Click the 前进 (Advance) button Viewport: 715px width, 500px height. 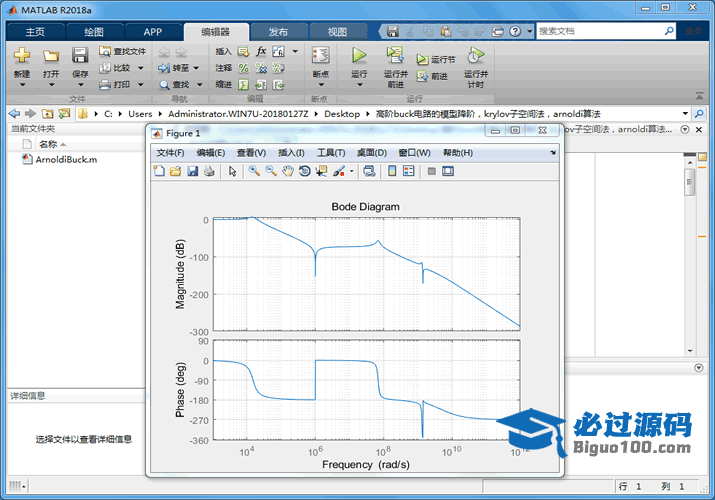tap(432, 76)
